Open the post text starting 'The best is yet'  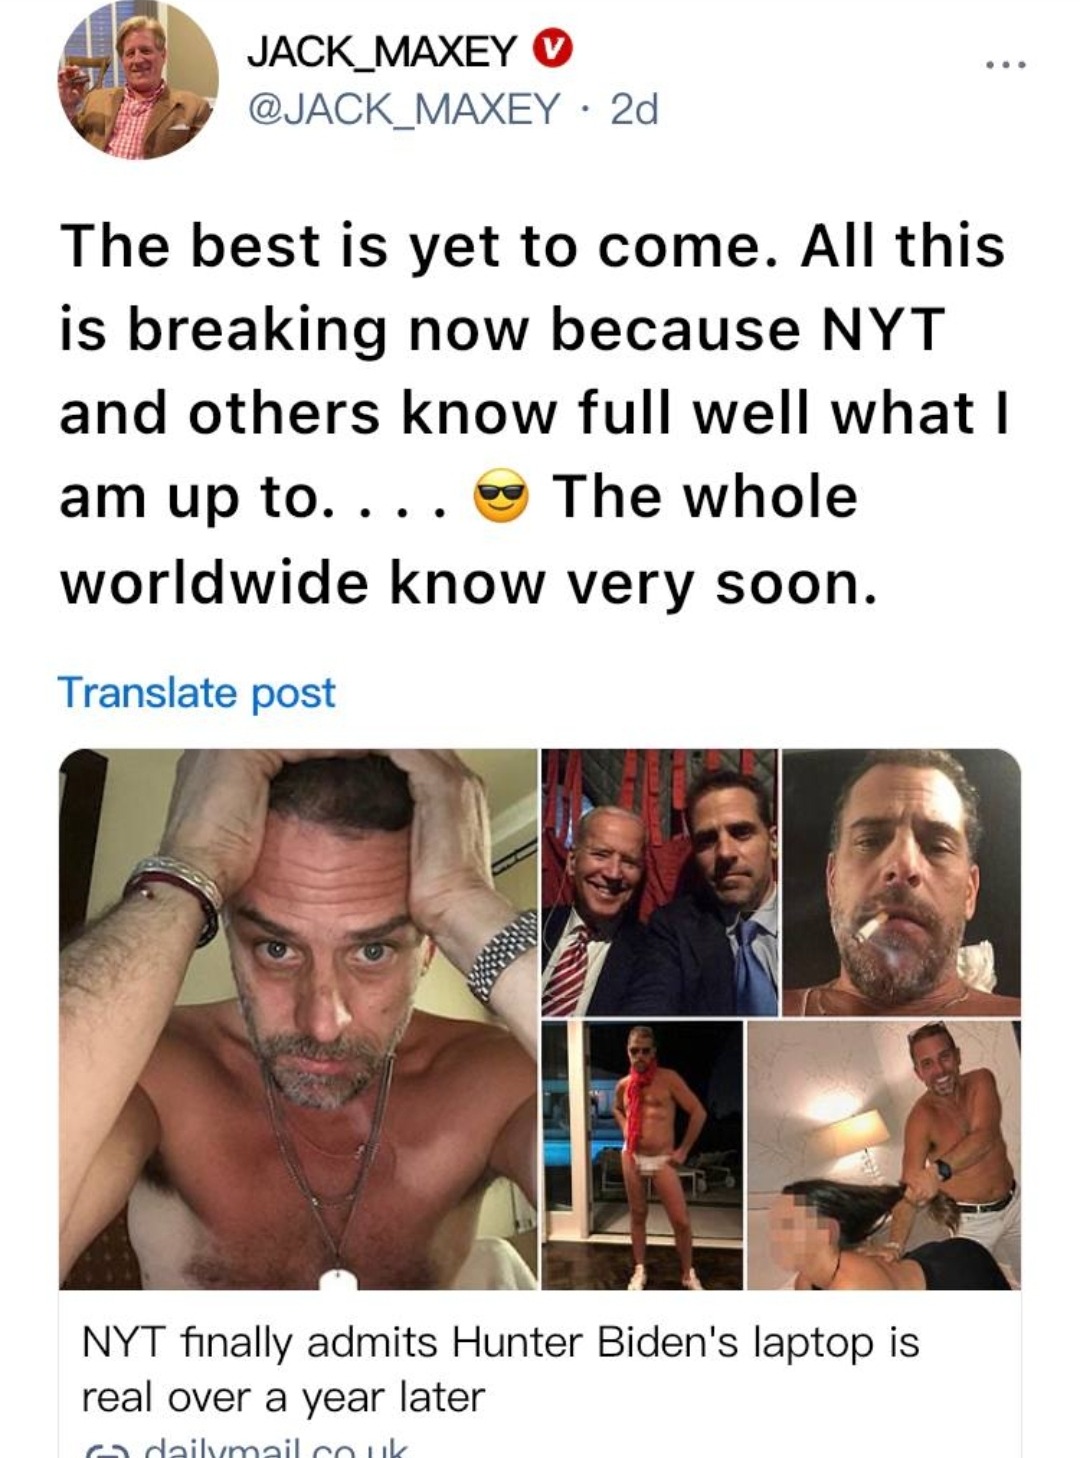pos(534,413)
